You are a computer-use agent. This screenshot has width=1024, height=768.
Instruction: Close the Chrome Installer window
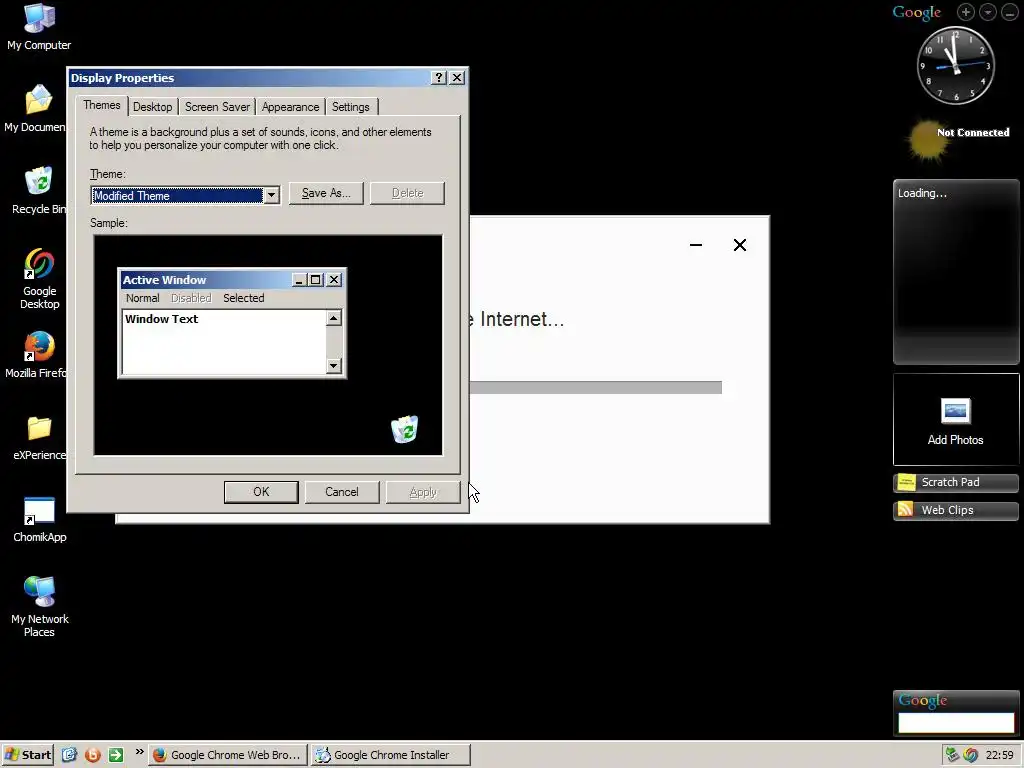pos(739,245)
